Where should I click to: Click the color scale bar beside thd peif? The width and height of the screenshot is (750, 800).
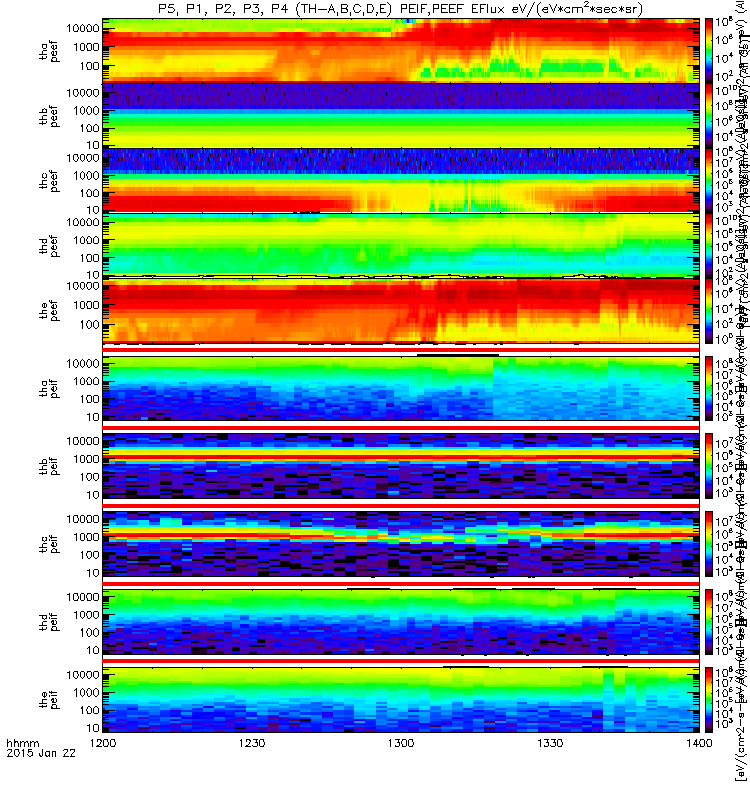point(709,622)
